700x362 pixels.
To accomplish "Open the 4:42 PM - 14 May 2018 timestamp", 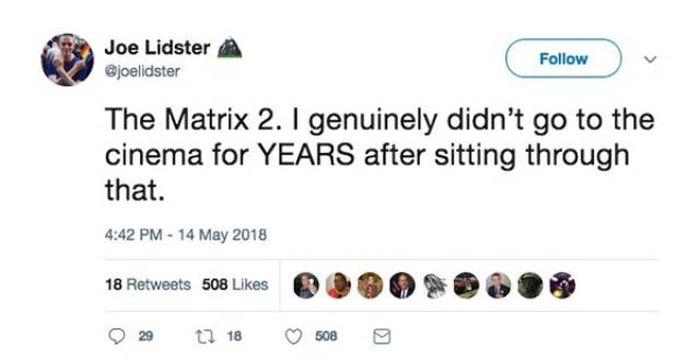I will 186,234.
